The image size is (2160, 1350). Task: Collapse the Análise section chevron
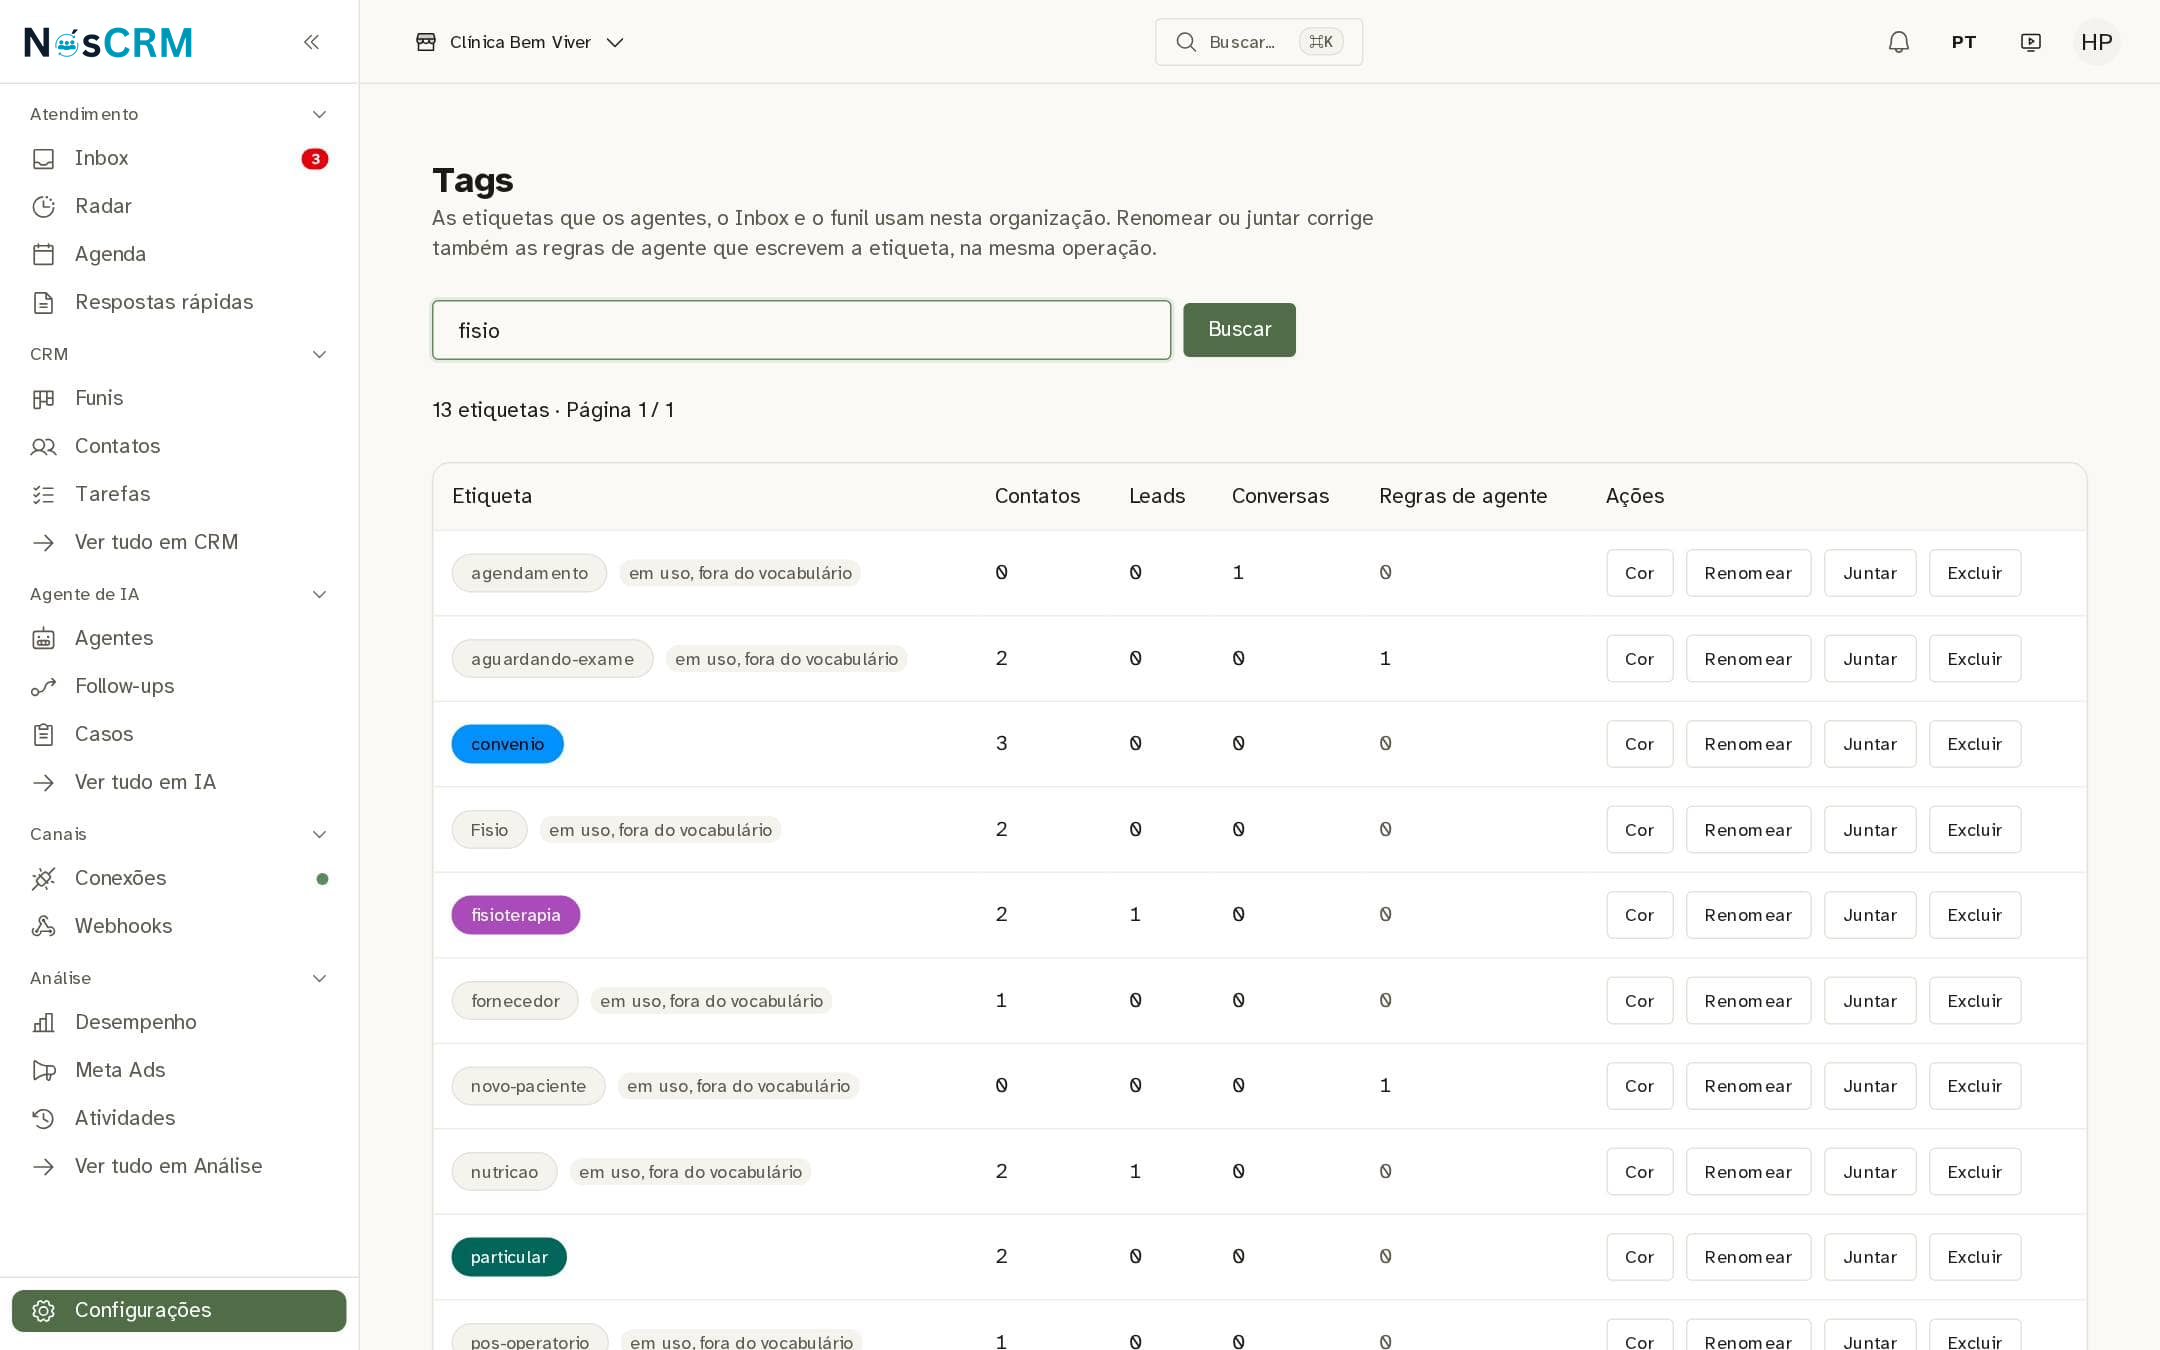click(x=319, y=979)
